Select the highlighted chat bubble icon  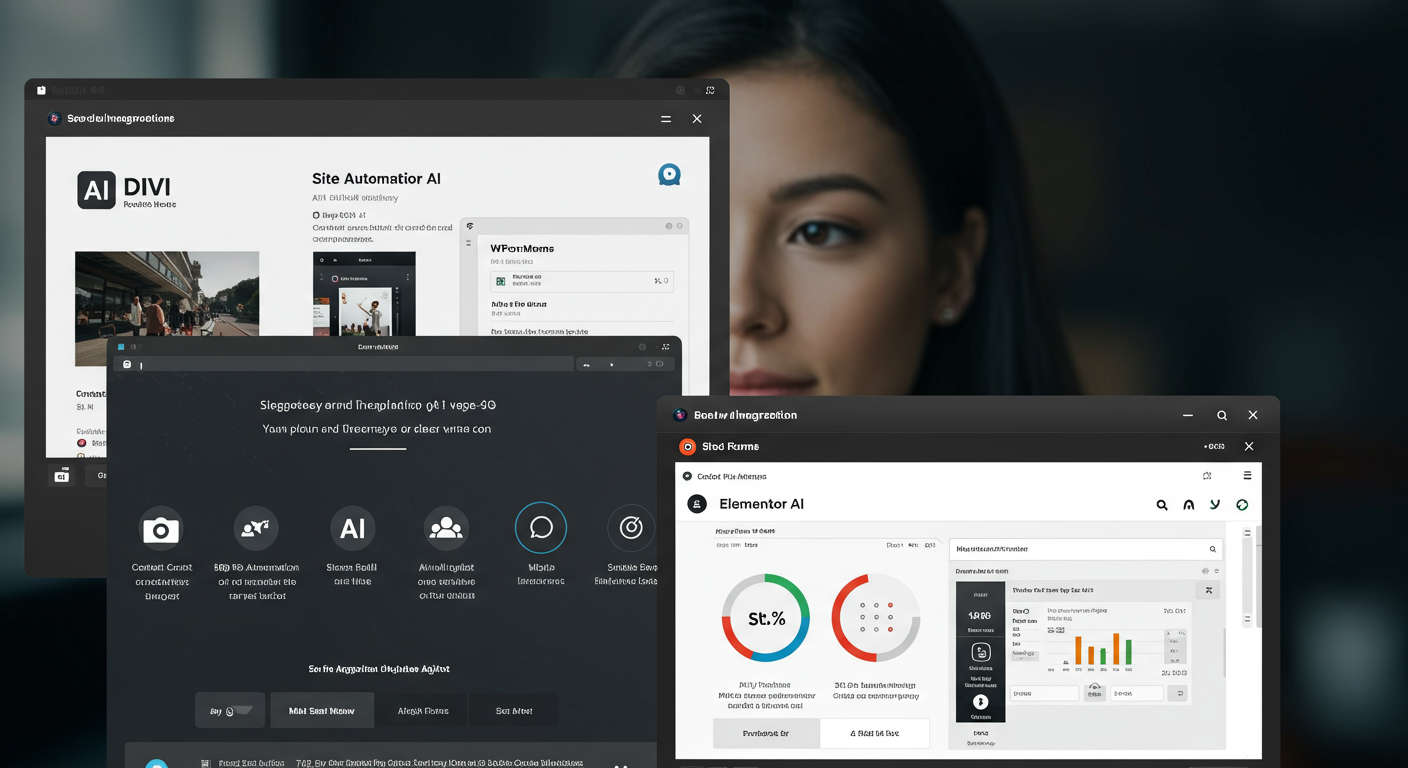pos(541,528)
